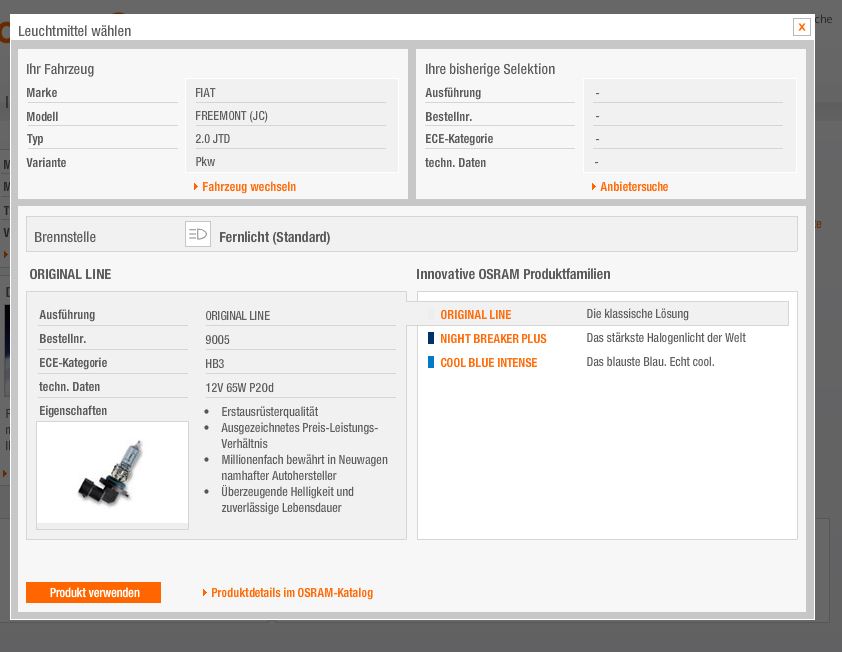
Task: Click the high-beam headlight icon
Action: 198,235
